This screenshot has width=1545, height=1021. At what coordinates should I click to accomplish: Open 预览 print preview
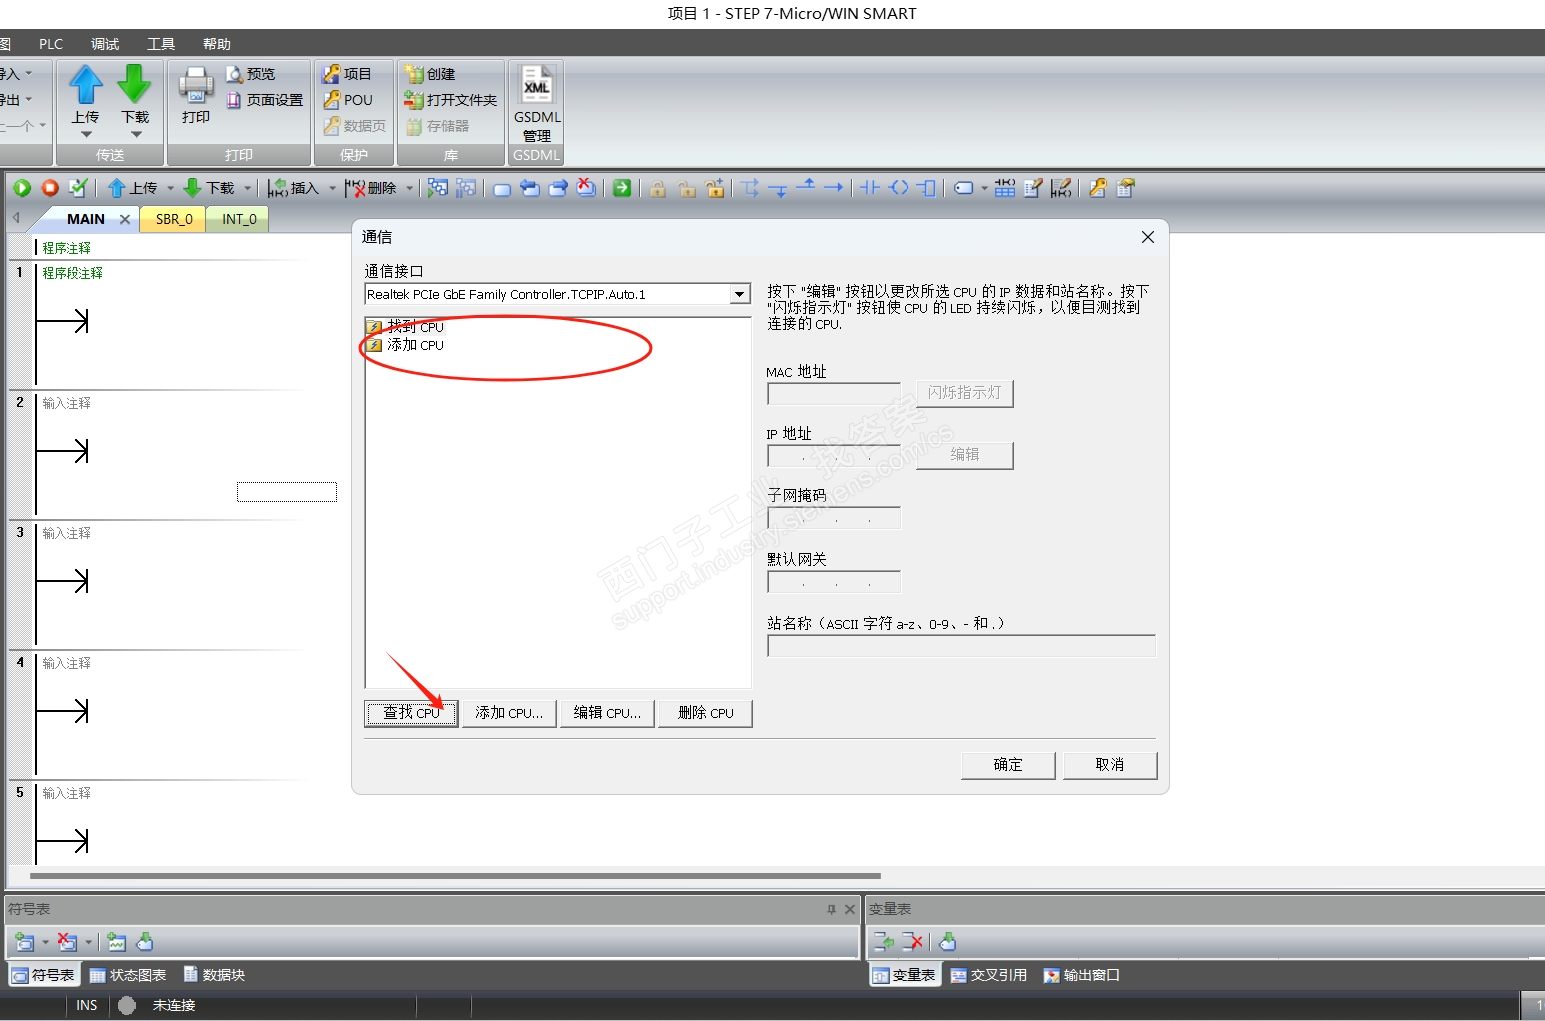[251, 74]
